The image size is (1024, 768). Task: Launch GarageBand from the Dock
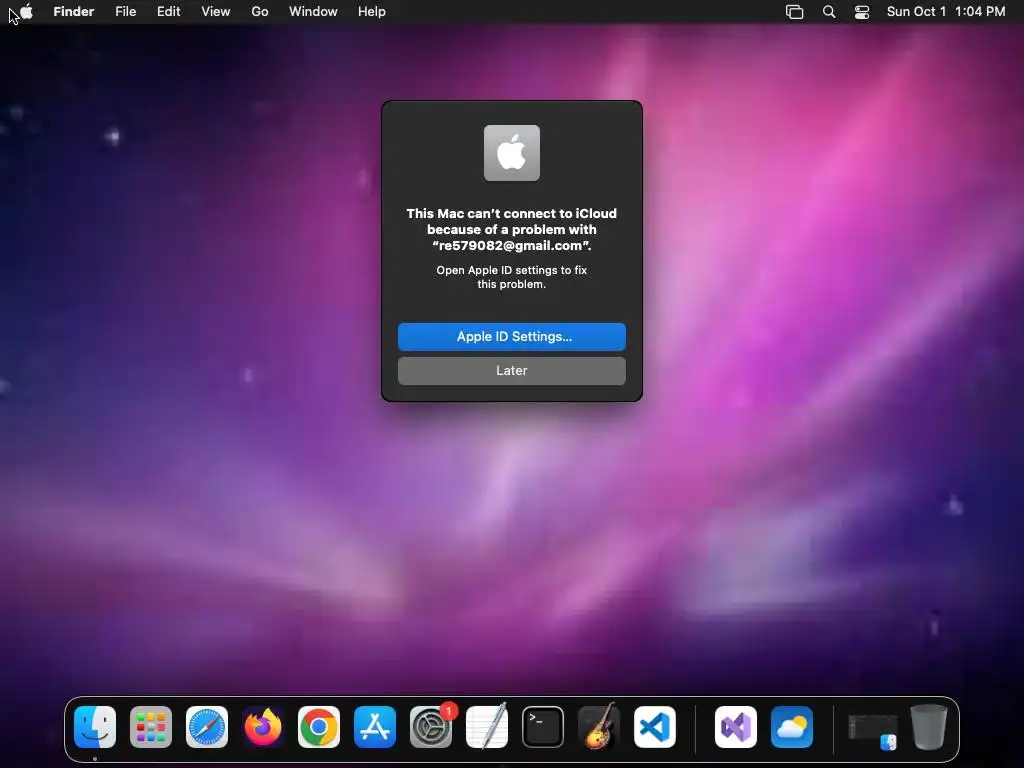pyautogui.click(x=599, y=727)
